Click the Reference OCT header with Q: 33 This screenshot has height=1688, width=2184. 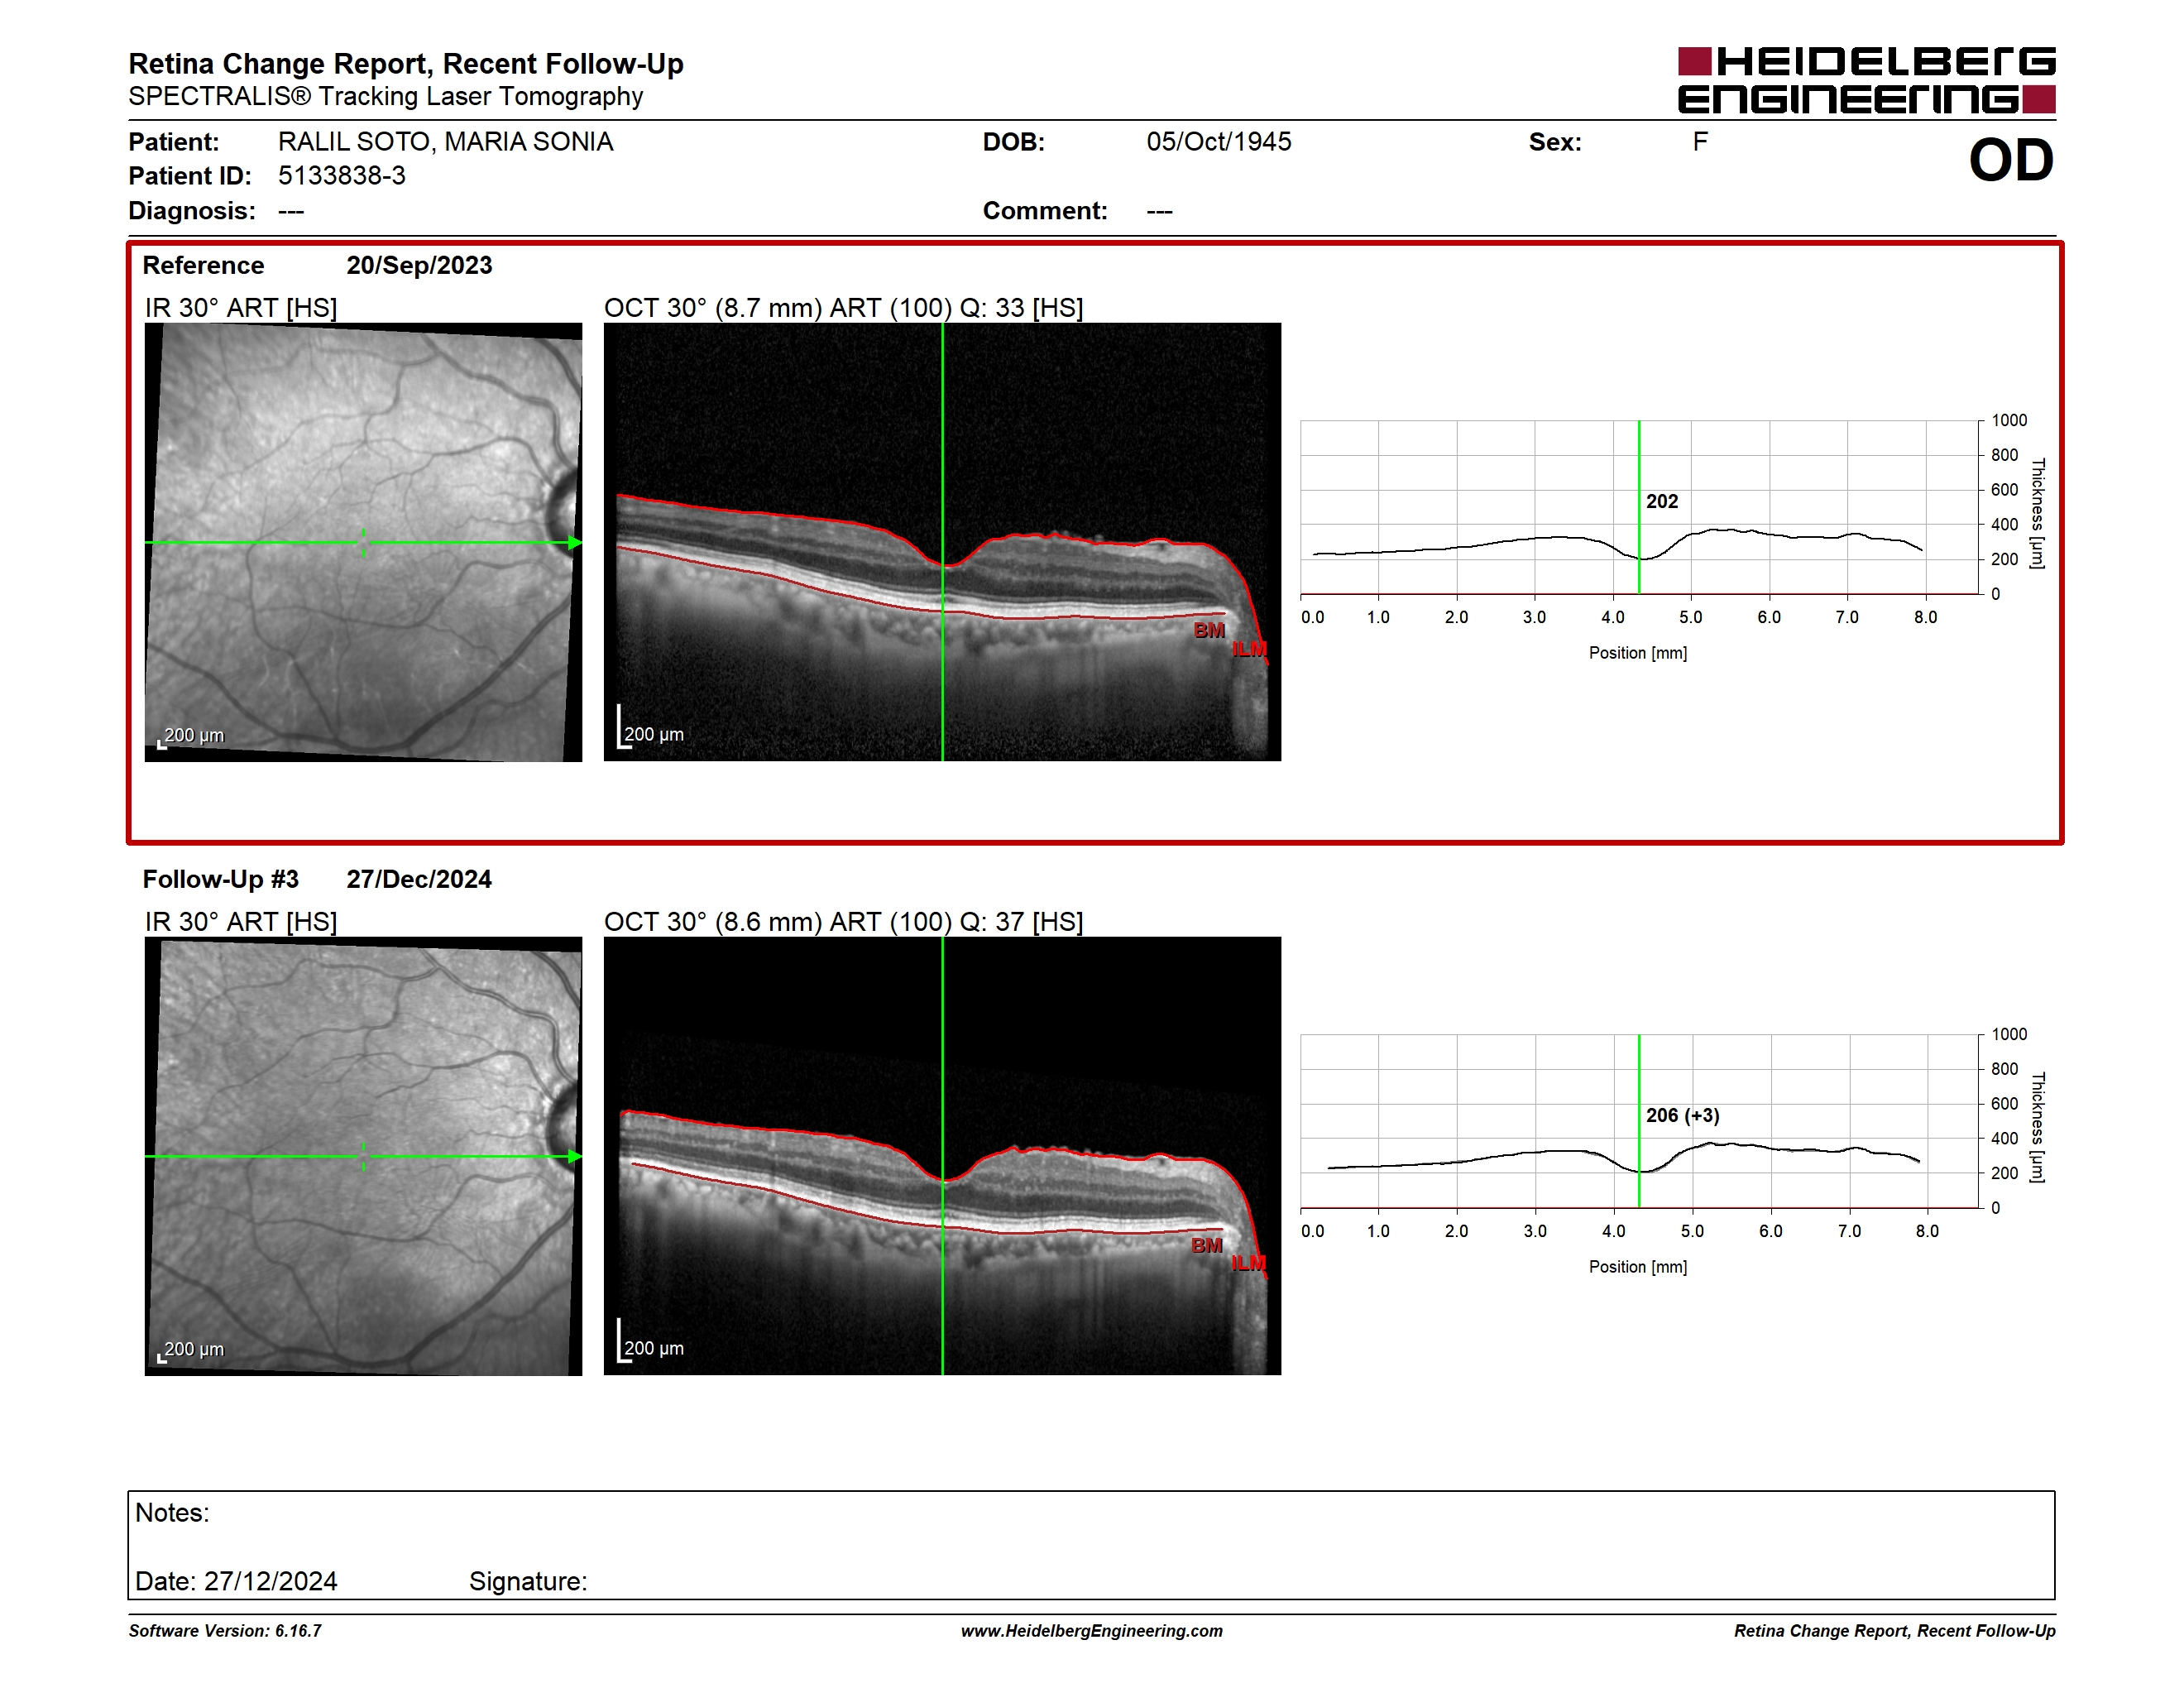point(844,308)
